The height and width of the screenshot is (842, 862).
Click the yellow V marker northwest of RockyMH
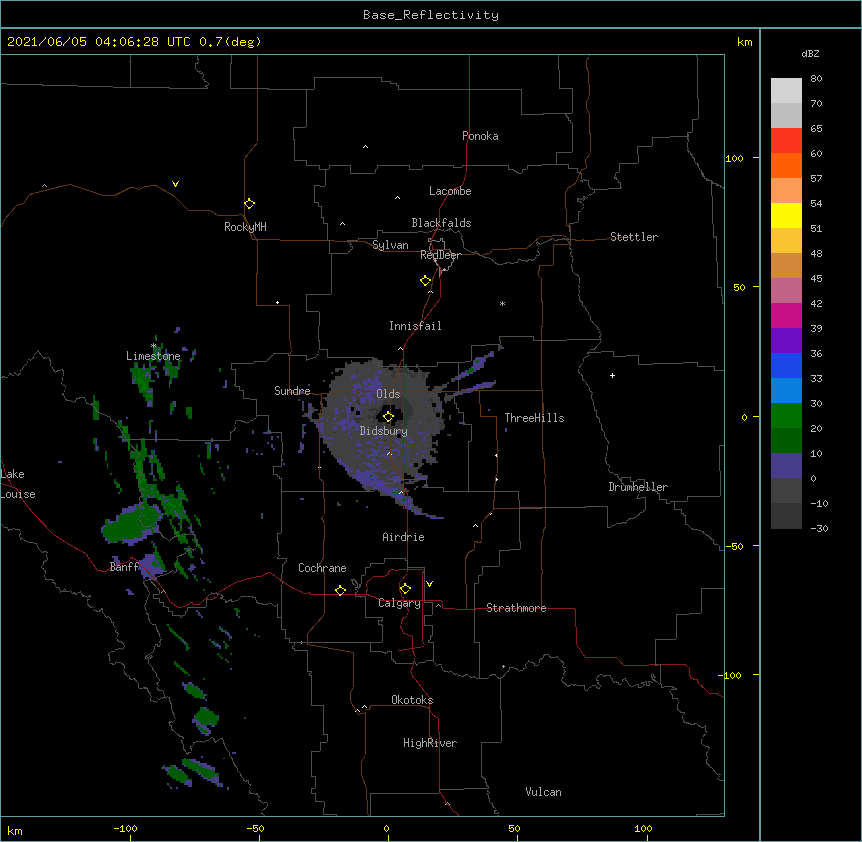click(175, 184)
